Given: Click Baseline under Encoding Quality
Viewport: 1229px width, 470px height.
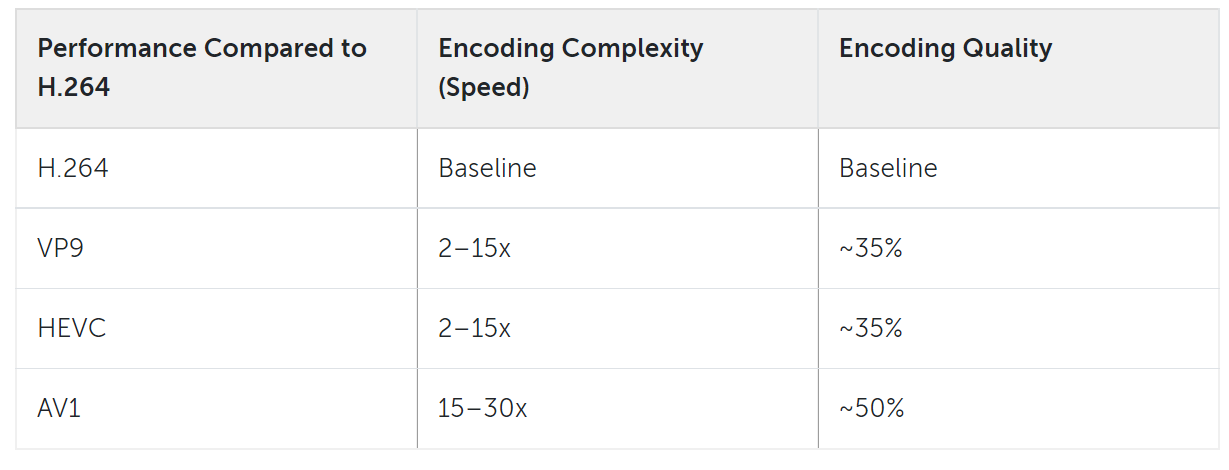Looking at the screenshot, I should [888, 168].
